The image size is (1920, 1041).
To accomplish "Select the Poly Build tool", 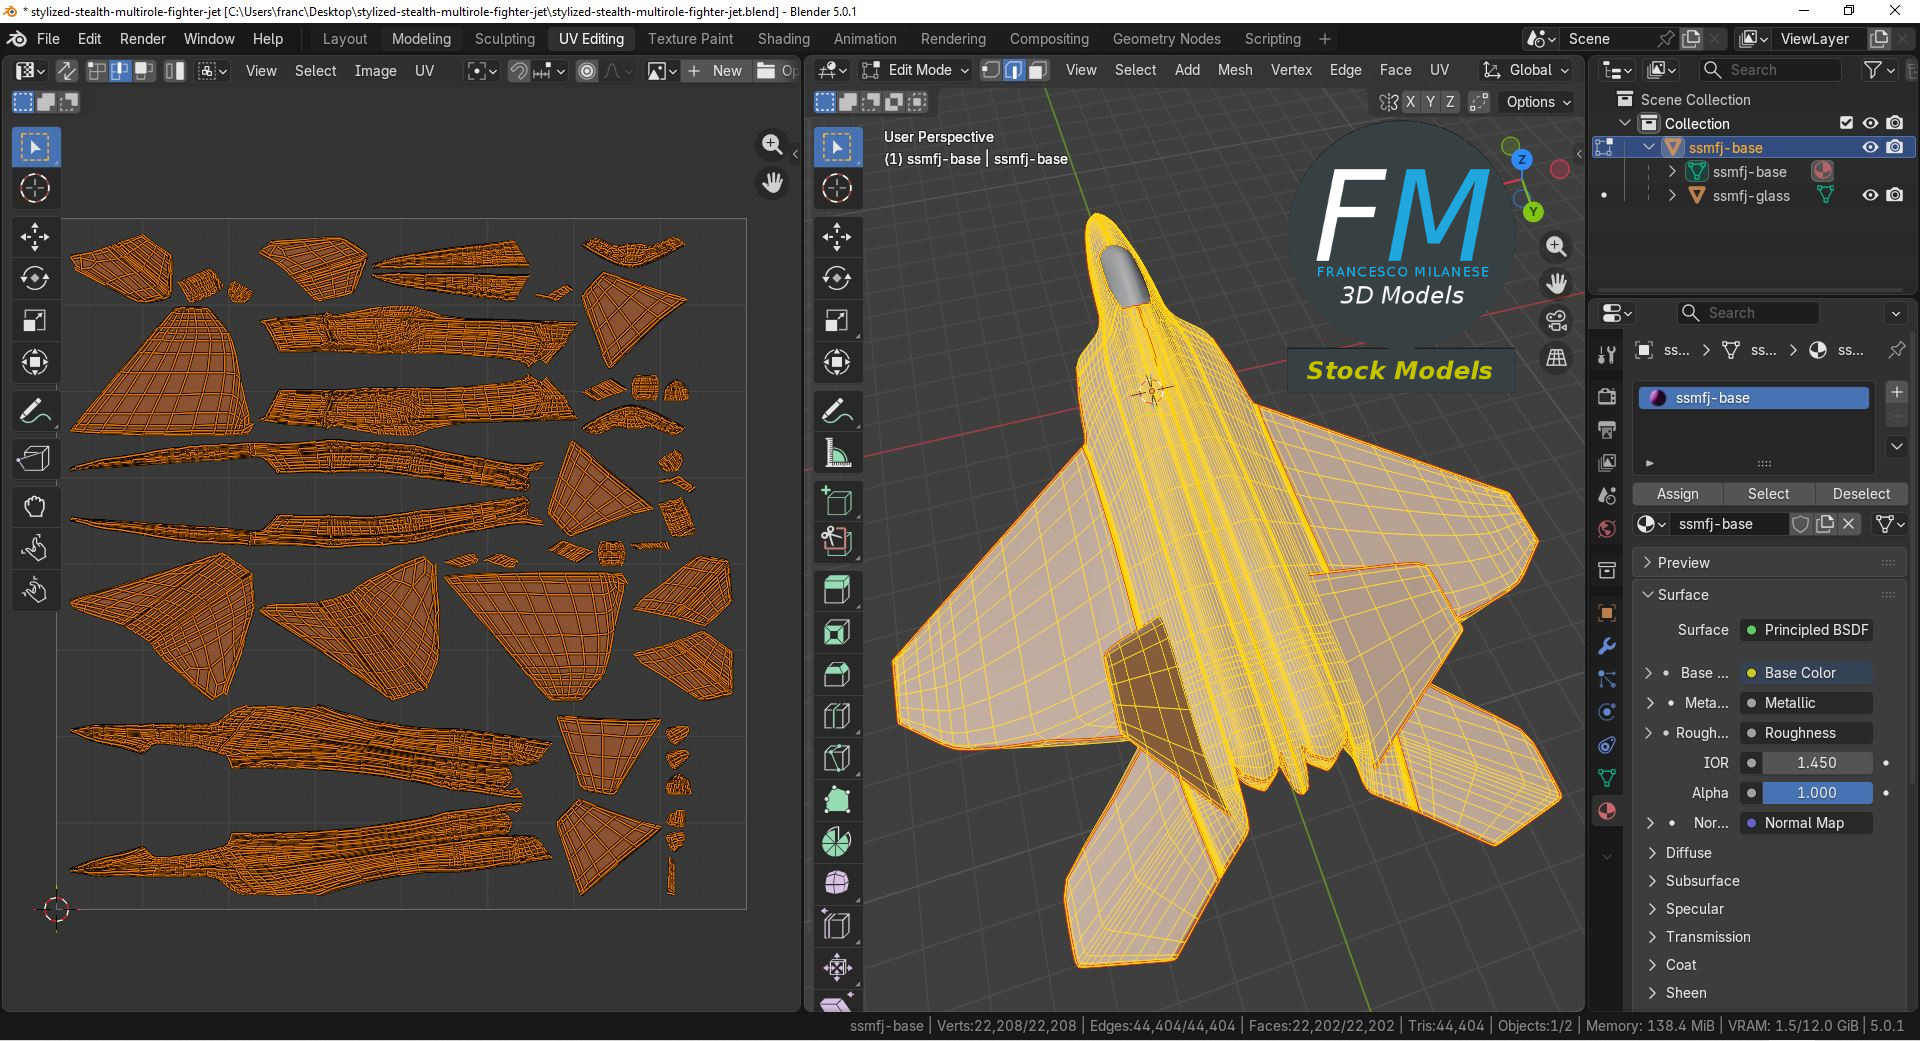I will pyautogui.click(x=837, y=800).
